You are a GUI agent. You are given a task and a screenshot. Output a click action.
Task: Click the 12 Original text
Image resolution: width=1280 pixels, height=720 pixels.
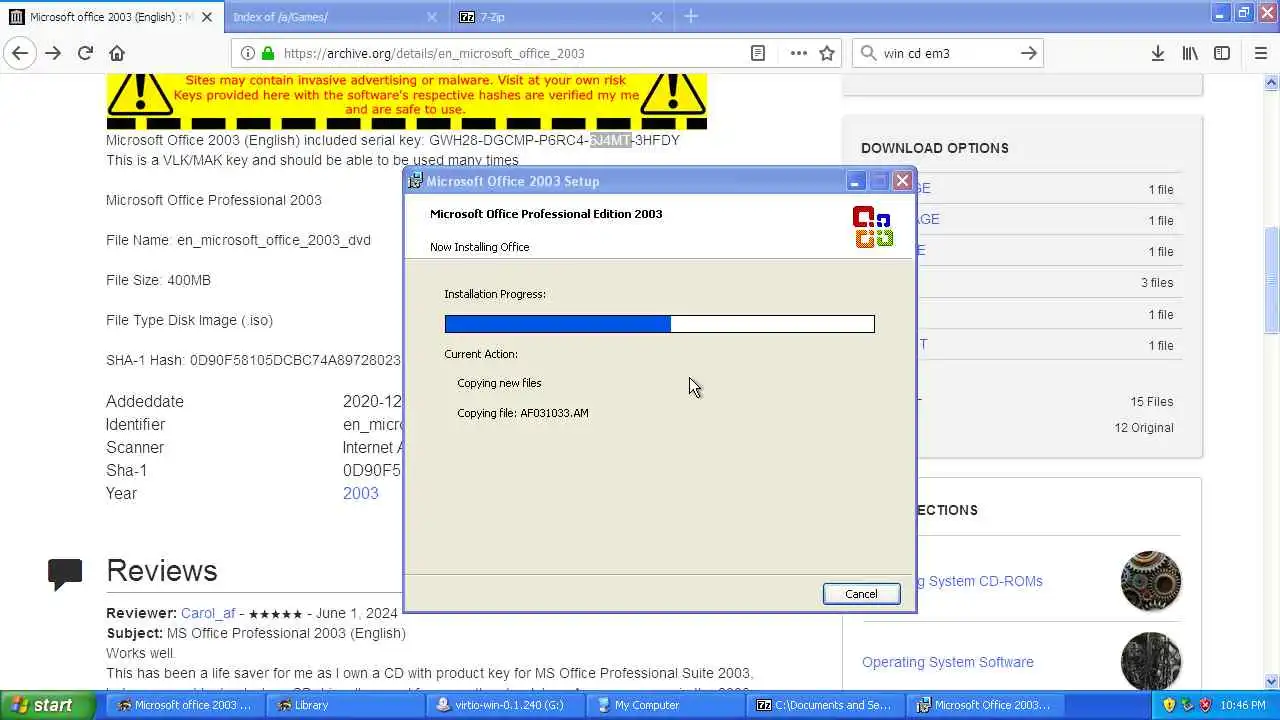pyautogui.click(x=1144, y=428)
